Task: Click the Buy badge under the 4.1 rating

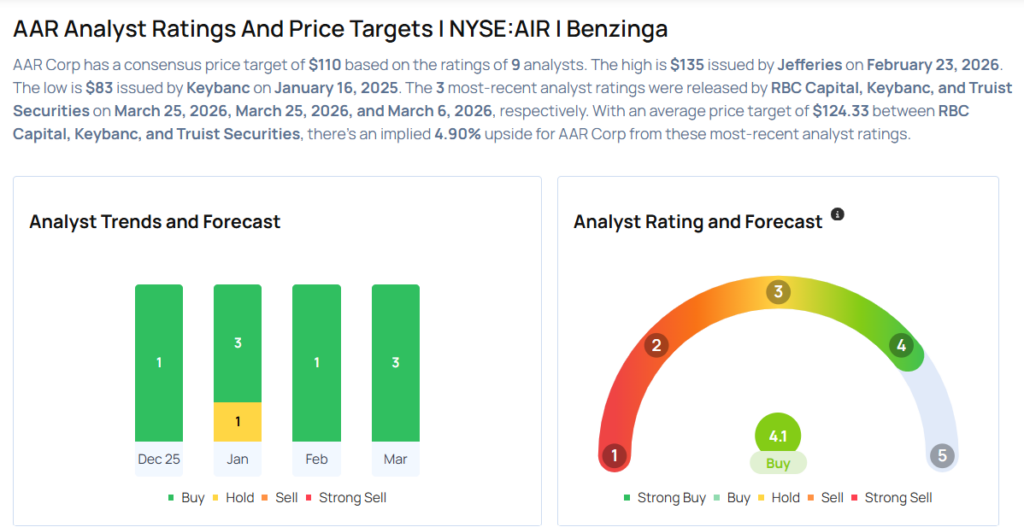Action: click(x=778, y=463)
